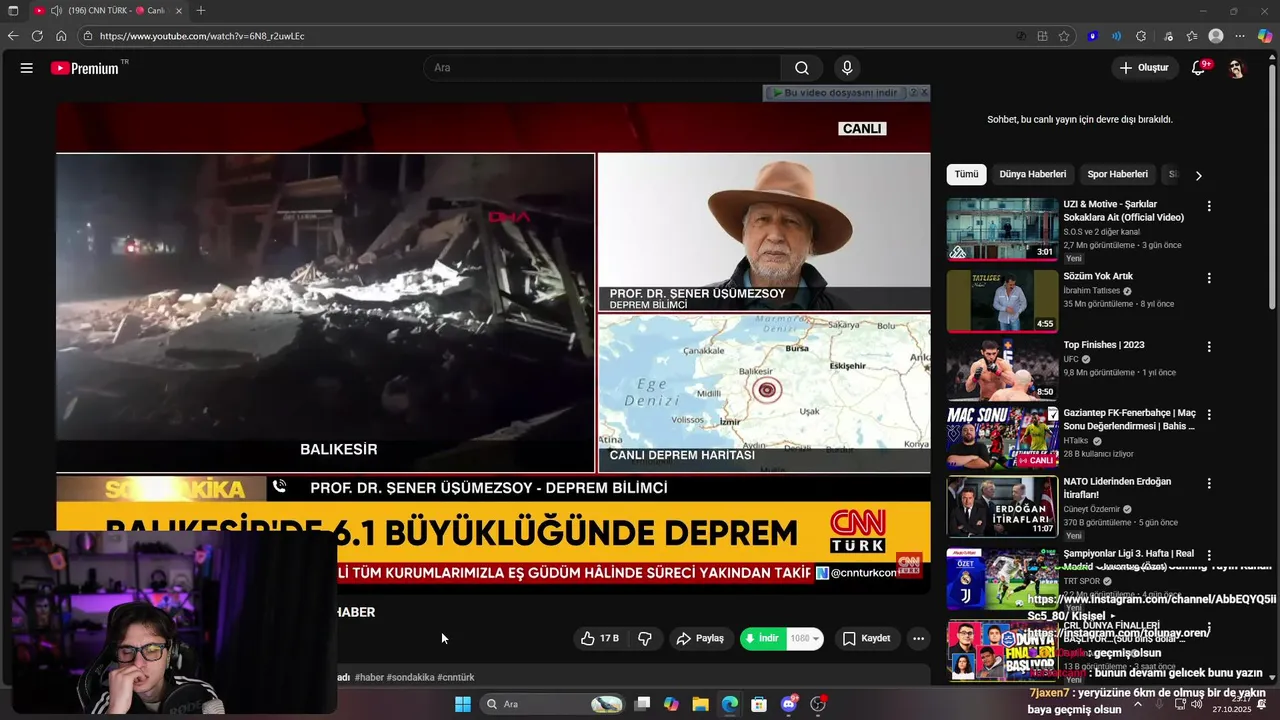The image size is (1280, 720).
Task: Open options for UZI & Motive video
Action: point(1209,206)
